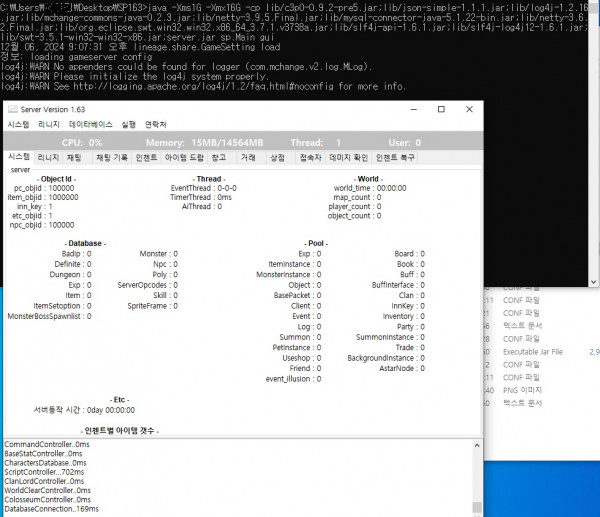Viewport: 600px width, 517px height.
Task: Click the BackgroundInstance : 0 pool entry
Action: coord(386,358)
